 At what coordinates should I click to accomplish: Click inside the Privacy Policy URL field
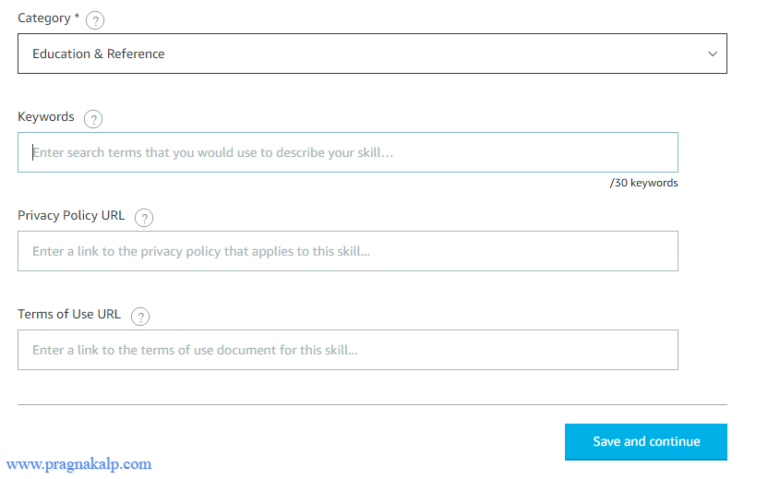coord(347,251)
